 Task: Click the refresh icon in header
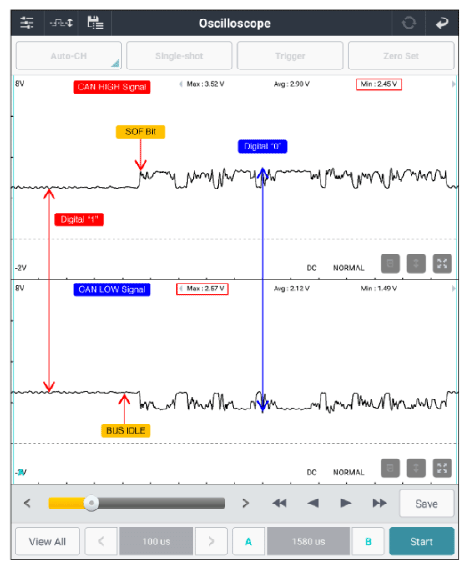click(409, 23)
